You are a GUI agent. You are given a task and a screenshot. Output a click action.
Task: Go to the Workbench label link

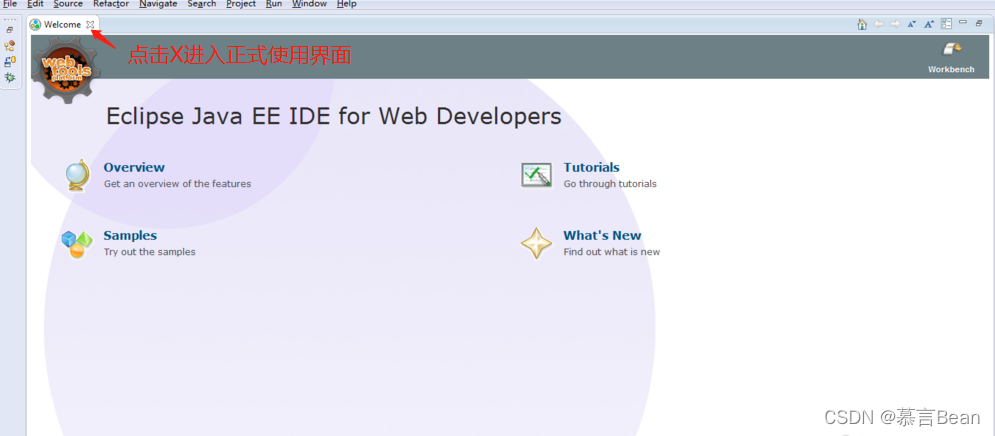point(951,69)
